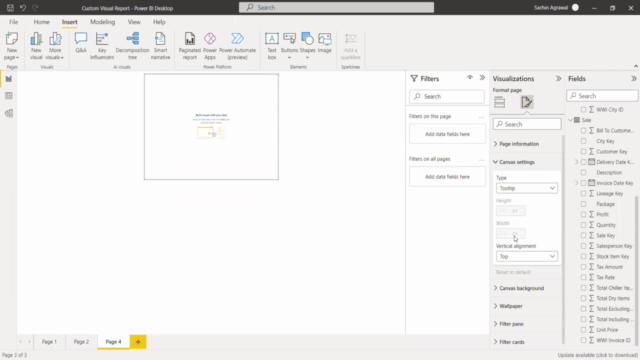Check the Unit Price field
640x360 pixels.
(583, 330)
